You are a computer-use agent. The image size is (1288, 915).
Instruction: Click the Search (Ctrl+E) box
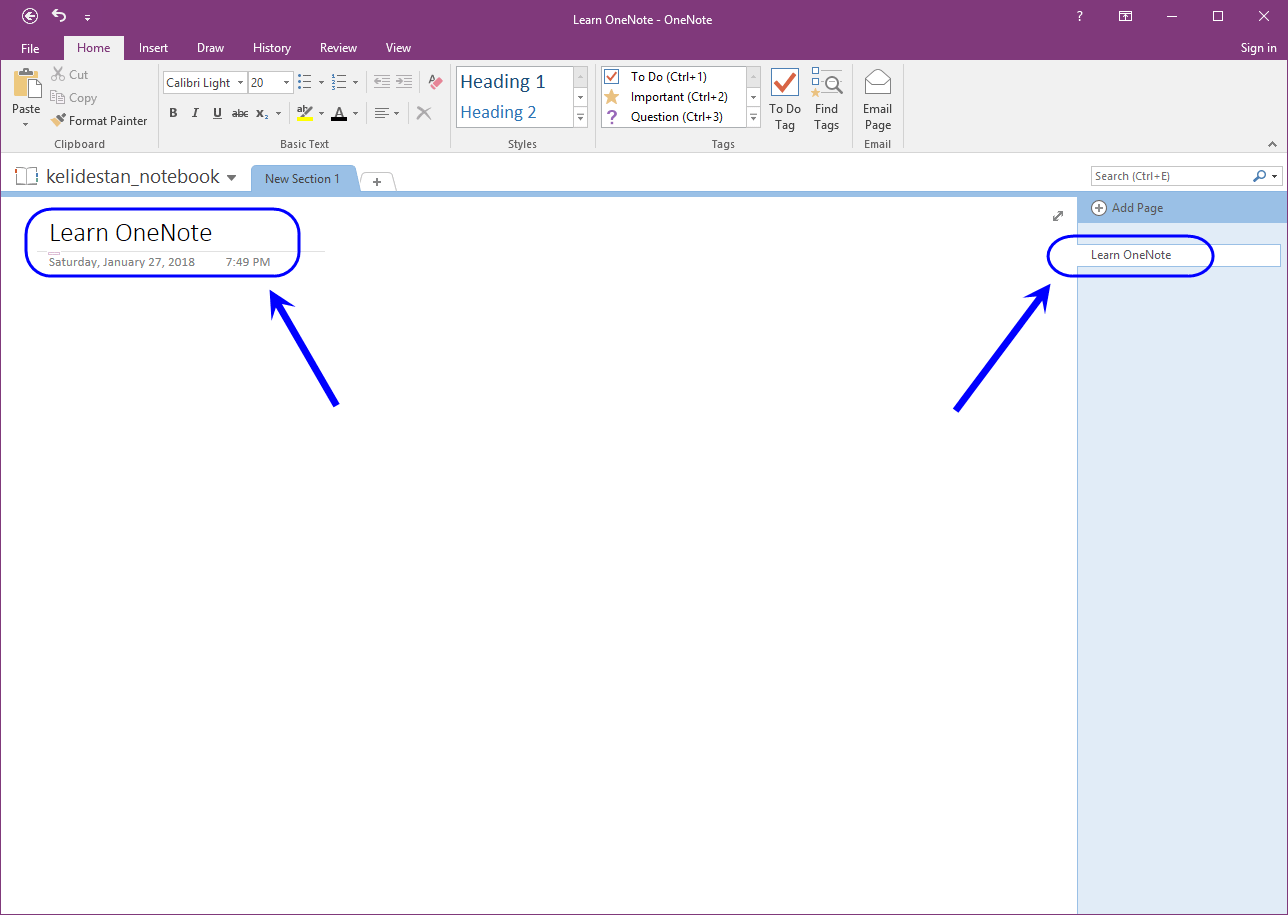(x=1171, y=176)
